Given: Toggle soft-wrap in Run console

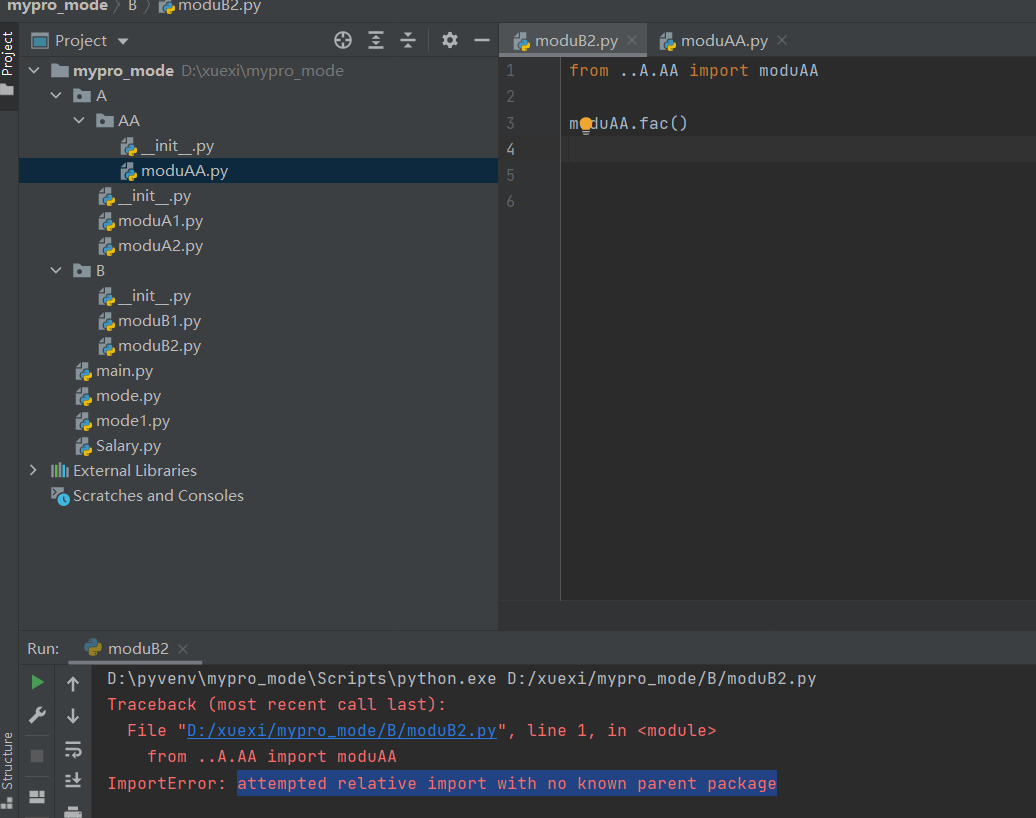Looking at the screenshot, I should 73,749.
